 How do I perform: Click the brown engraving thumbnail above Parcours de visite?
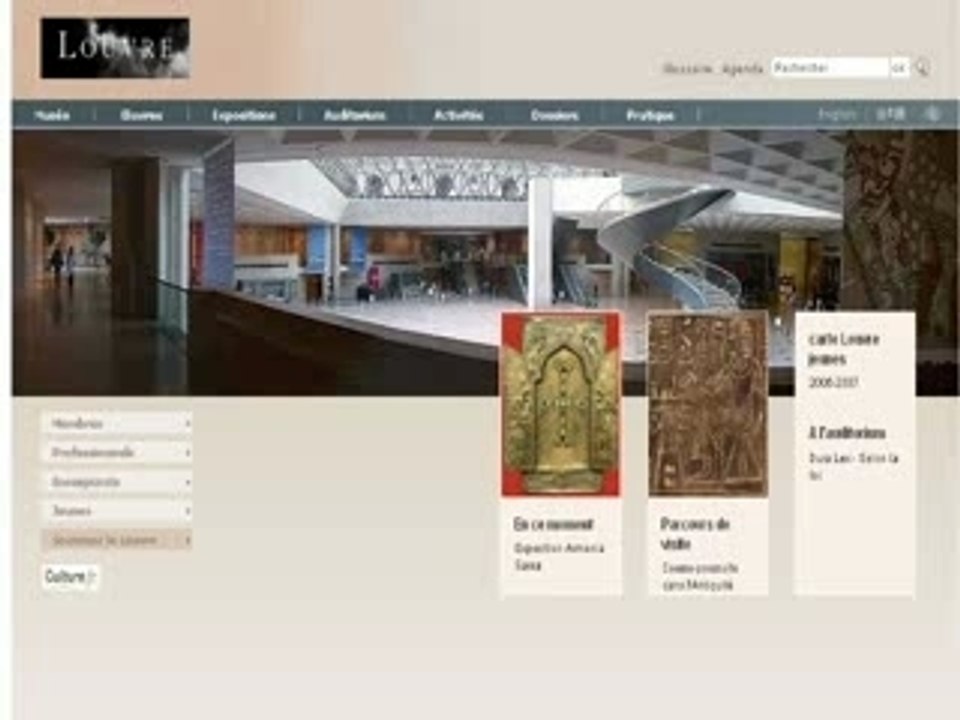click(708, 404)
